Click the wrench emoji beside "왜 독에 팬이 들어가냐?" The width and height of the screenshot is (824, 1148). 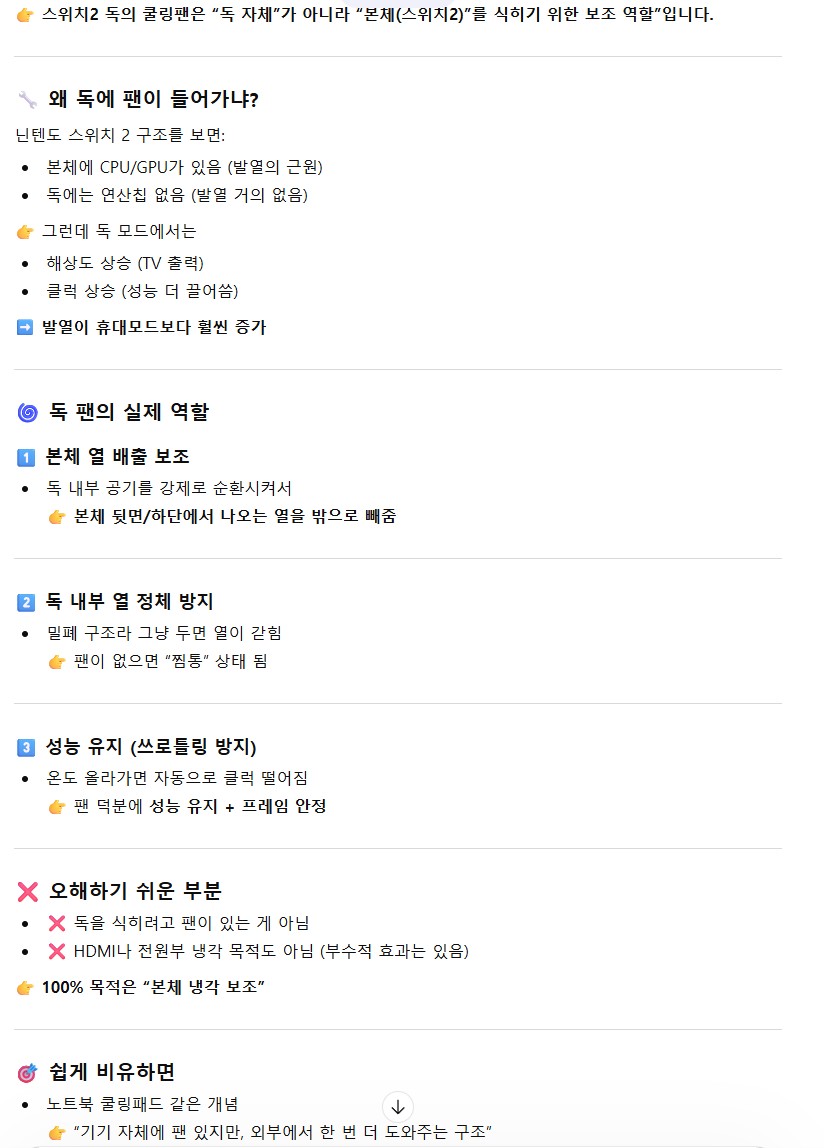coord(27,99)
